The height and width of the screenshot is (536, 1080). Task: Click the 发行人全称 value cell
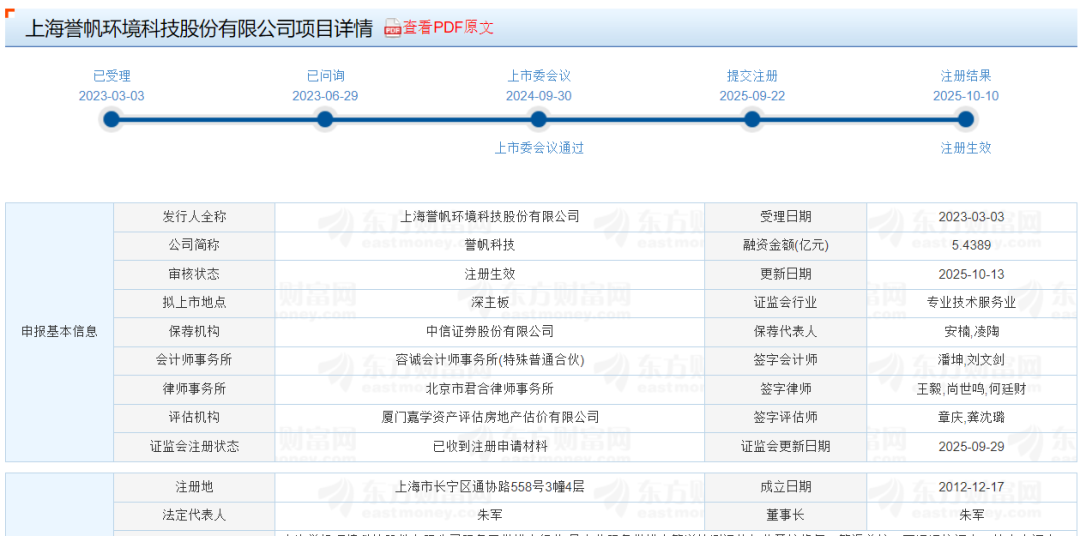pos(490,217)
